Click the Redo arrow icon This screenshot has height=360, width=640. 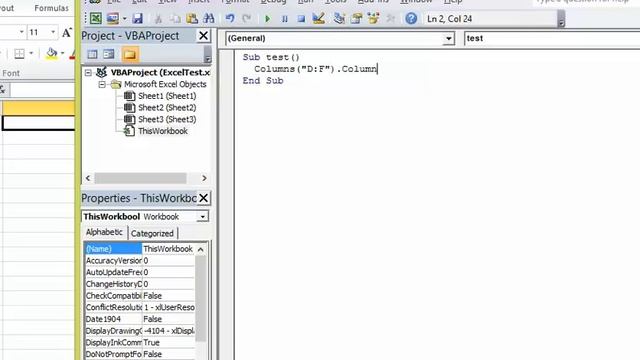pyautogui.click(x=247, y=18)
